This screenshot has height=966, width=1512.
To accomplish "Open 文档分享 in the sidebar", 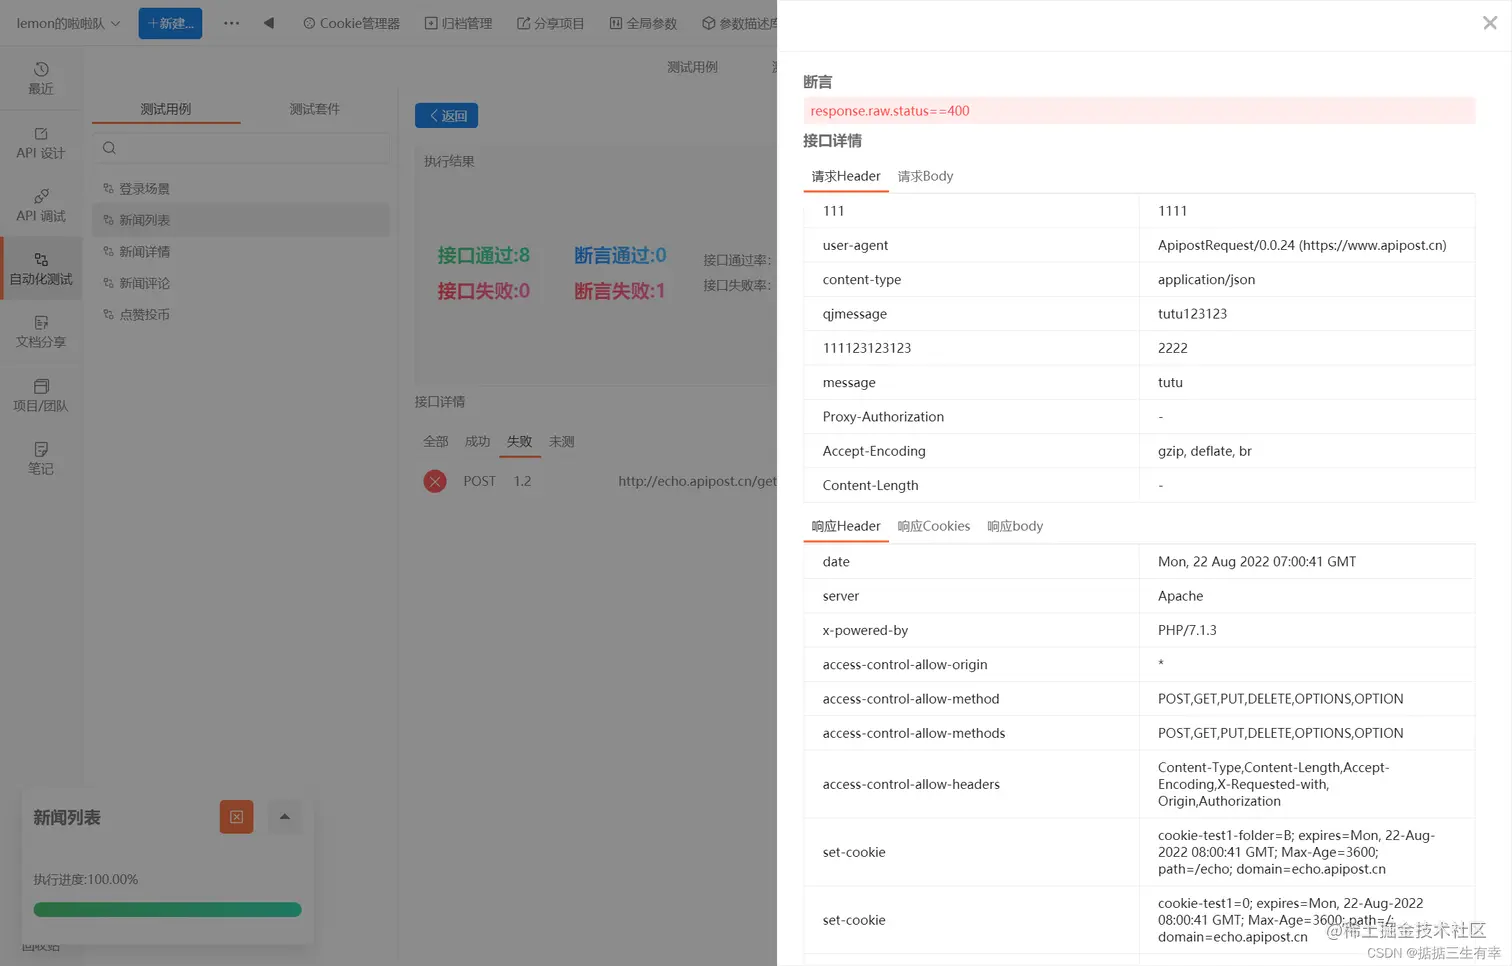I will 41,332.
